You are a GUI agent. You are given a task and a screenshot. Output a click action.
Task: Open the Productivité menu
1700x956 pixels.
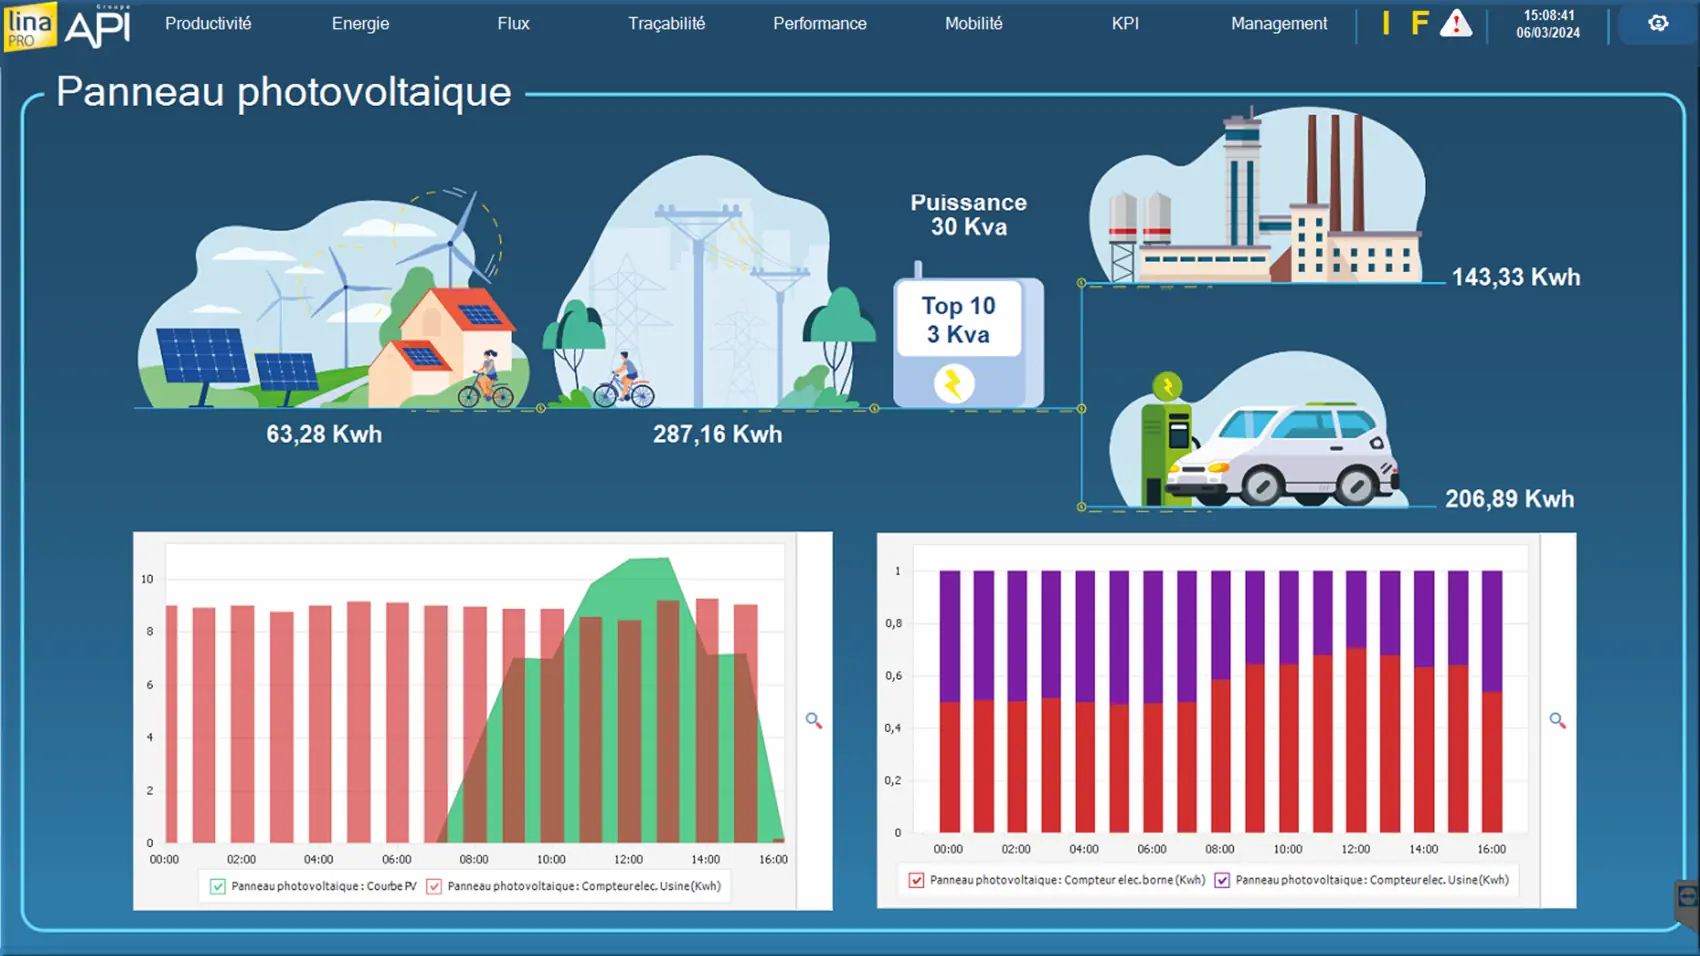point(208,23)
